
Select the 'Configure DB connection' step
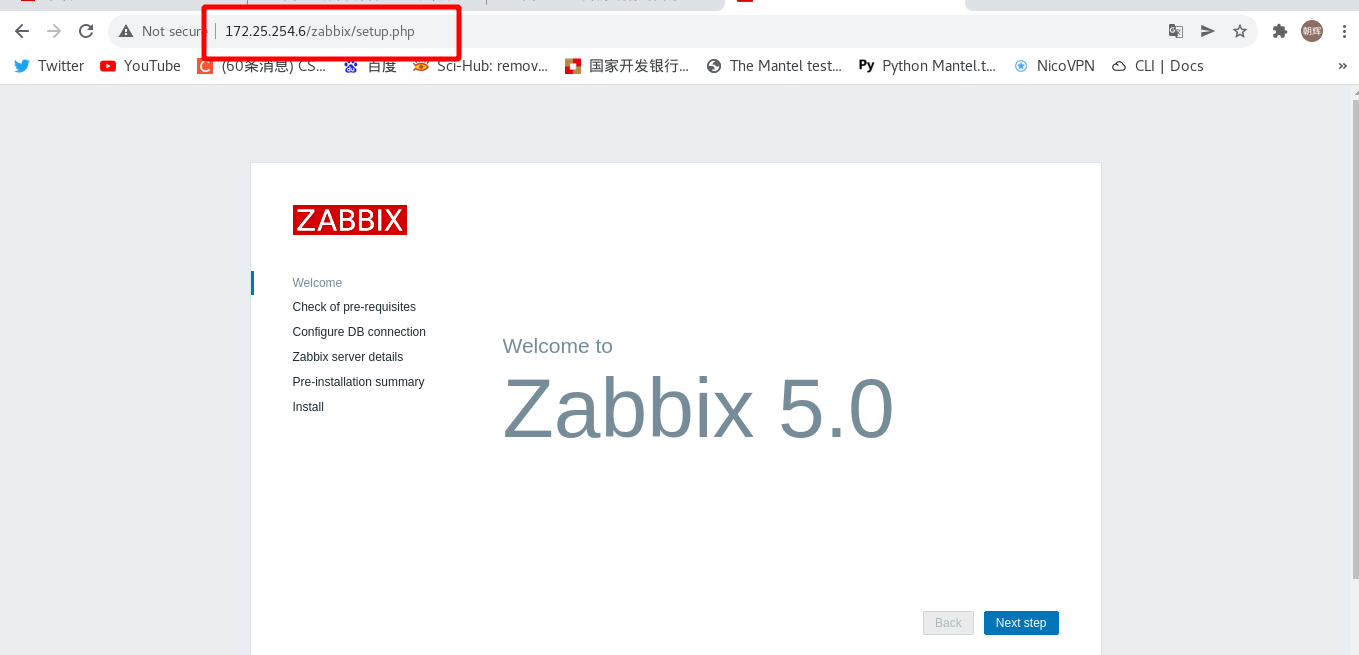[x=358, y=331]
